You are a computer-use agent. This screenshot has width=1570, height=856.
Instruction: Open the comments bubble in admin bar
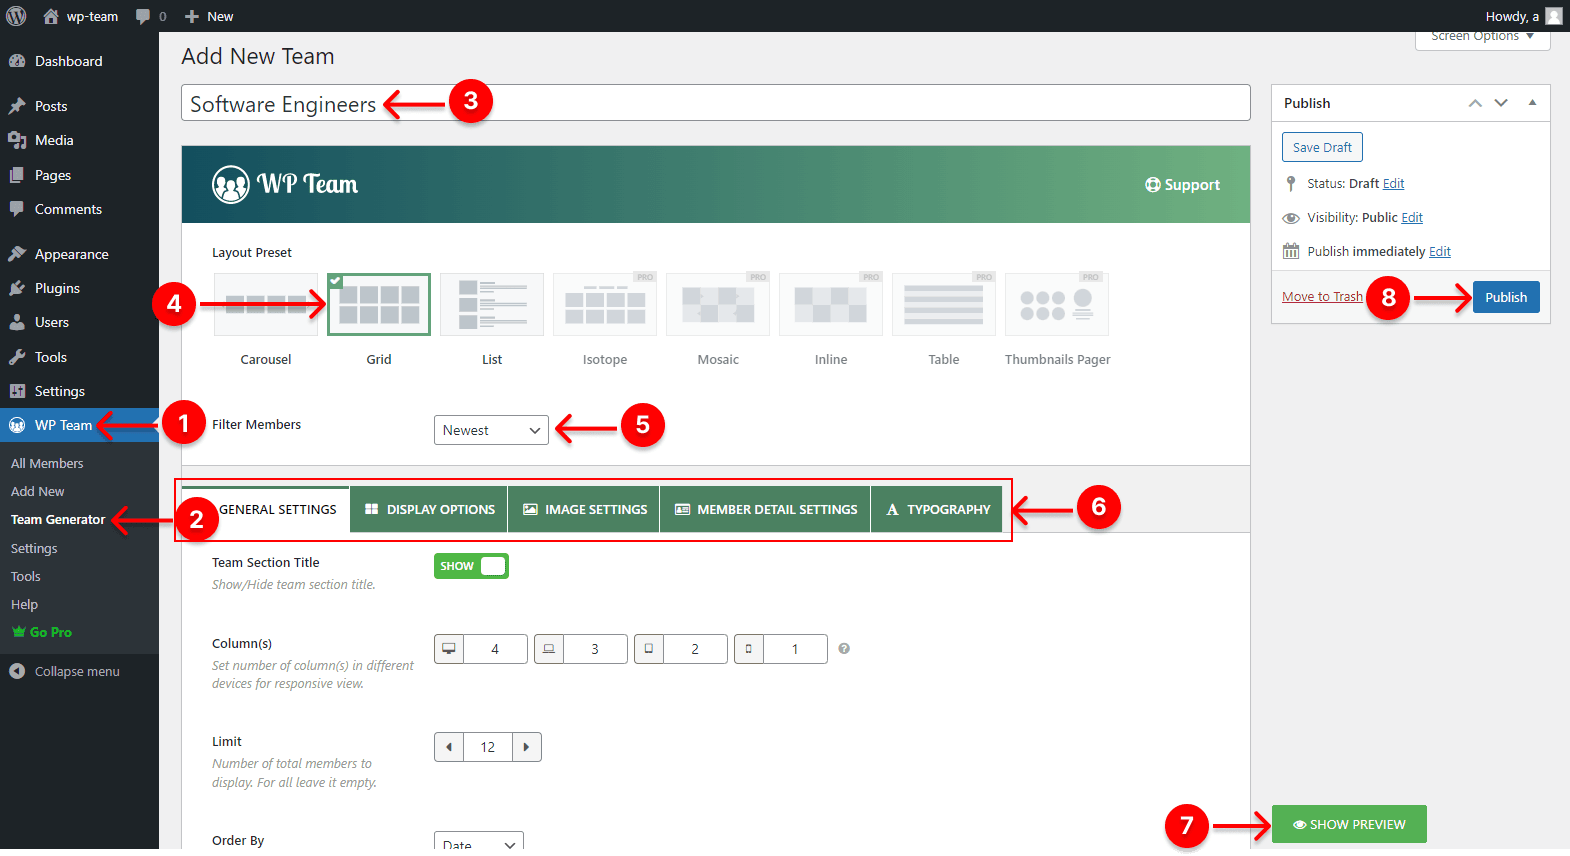[143, 16]
